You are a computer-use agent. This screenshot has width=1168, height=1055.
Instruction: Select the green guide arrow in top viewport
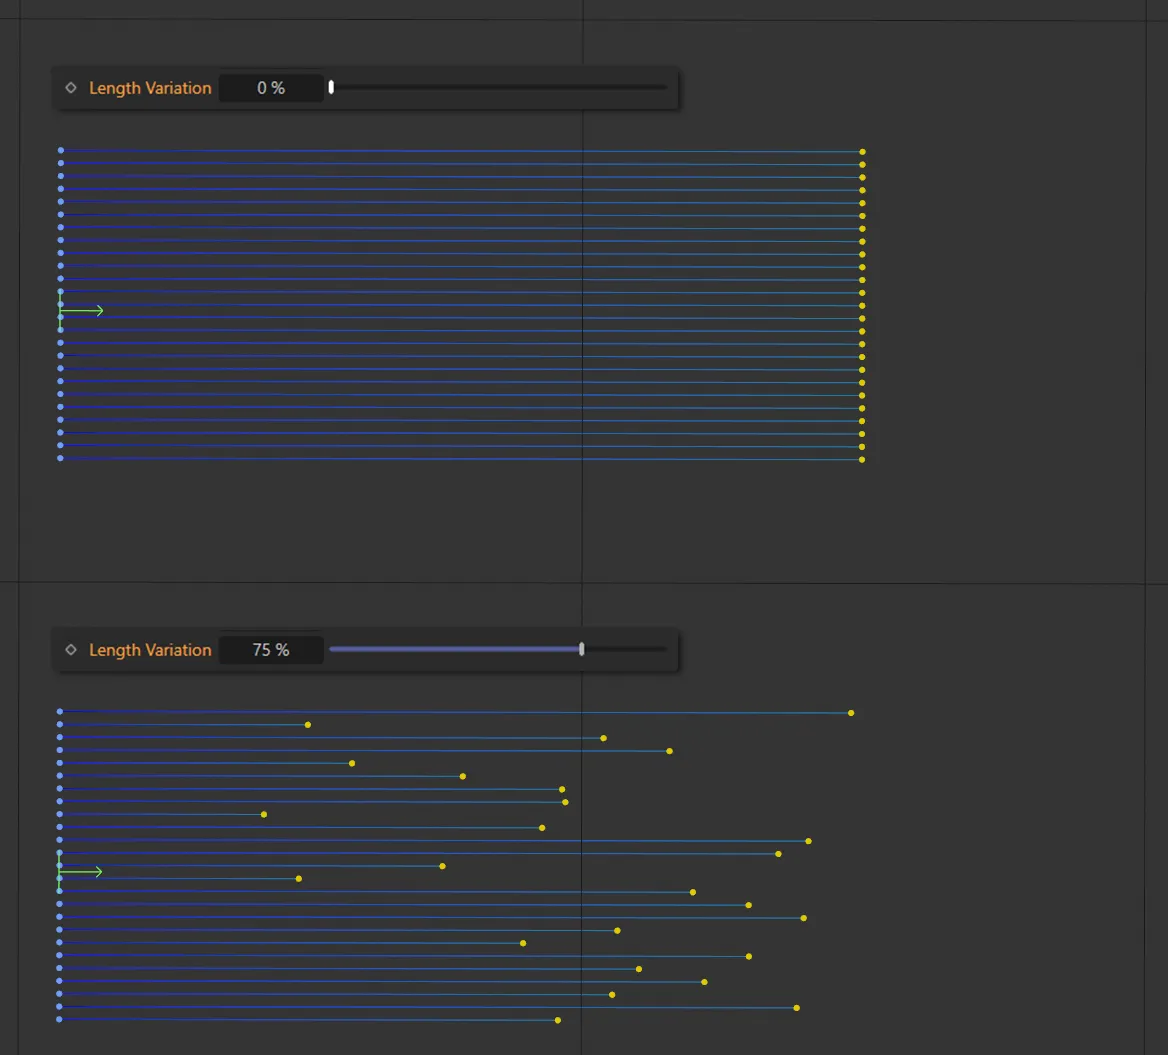80,310
